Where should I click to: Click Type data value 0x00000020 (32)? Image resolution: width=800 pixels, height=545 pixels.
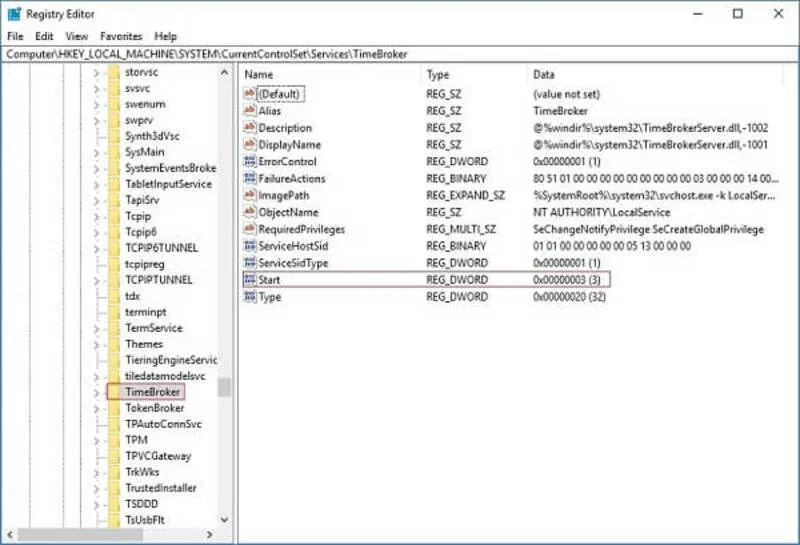pos(569,296)
